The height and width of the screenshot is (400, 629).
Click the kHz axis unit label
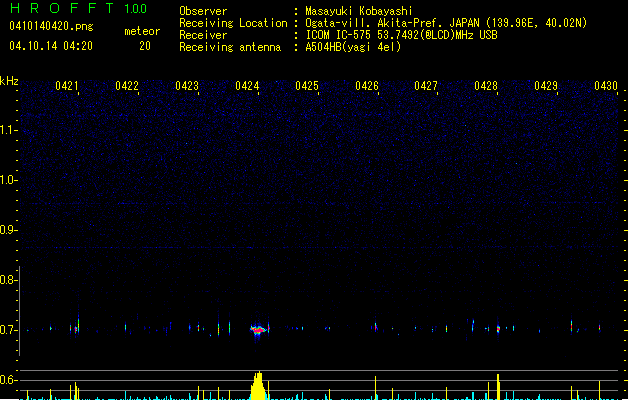click(x=9, y=81)
